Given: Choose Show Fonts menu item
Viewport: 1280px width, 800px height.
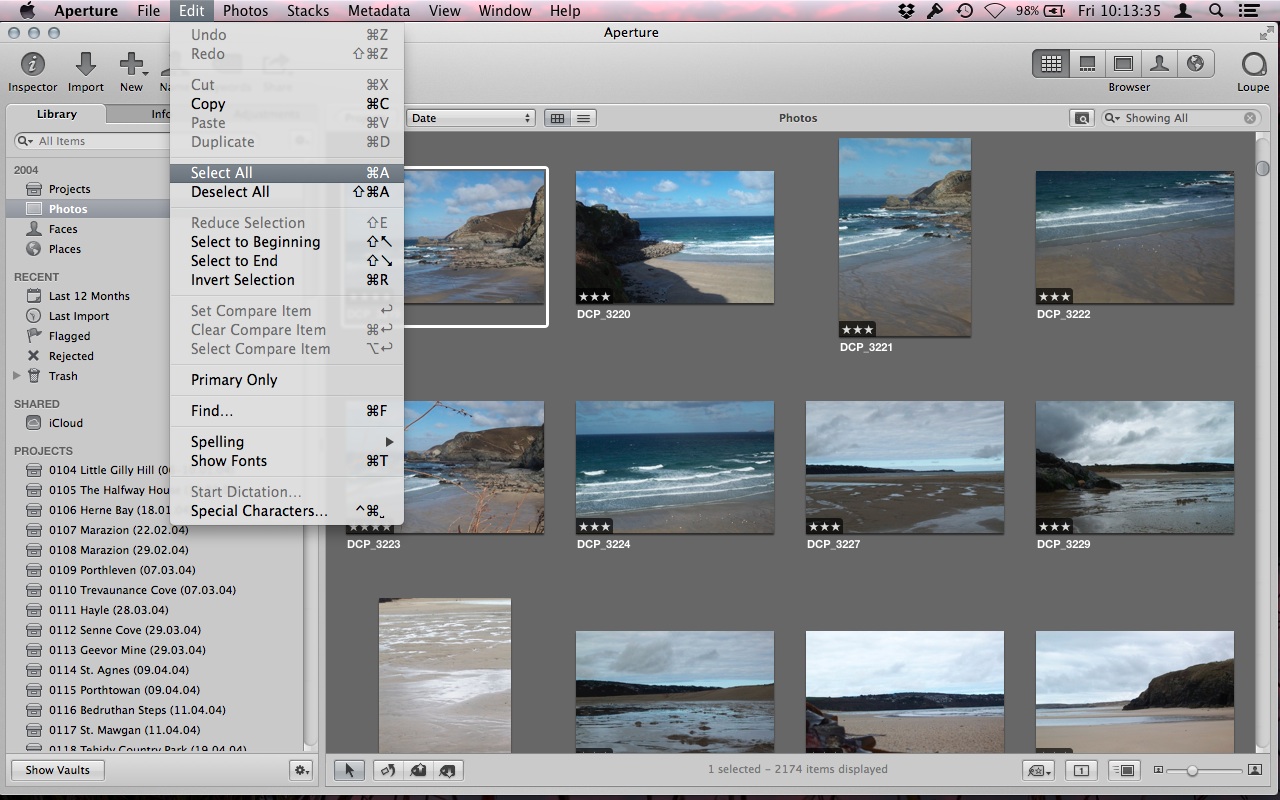Looking at the screenshot, I should (287, 461).
